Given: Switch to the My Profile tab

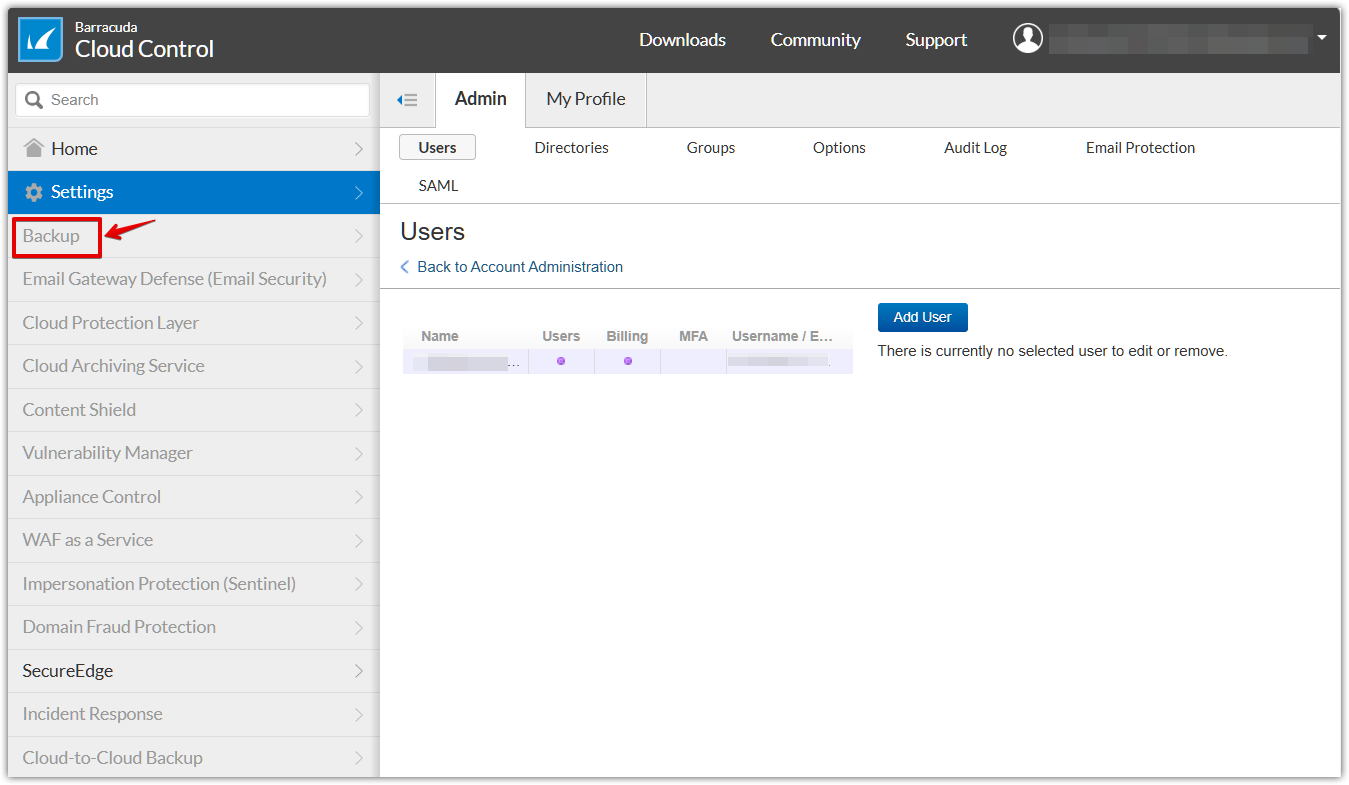Looking at the screenshot, I should (586, 99).
